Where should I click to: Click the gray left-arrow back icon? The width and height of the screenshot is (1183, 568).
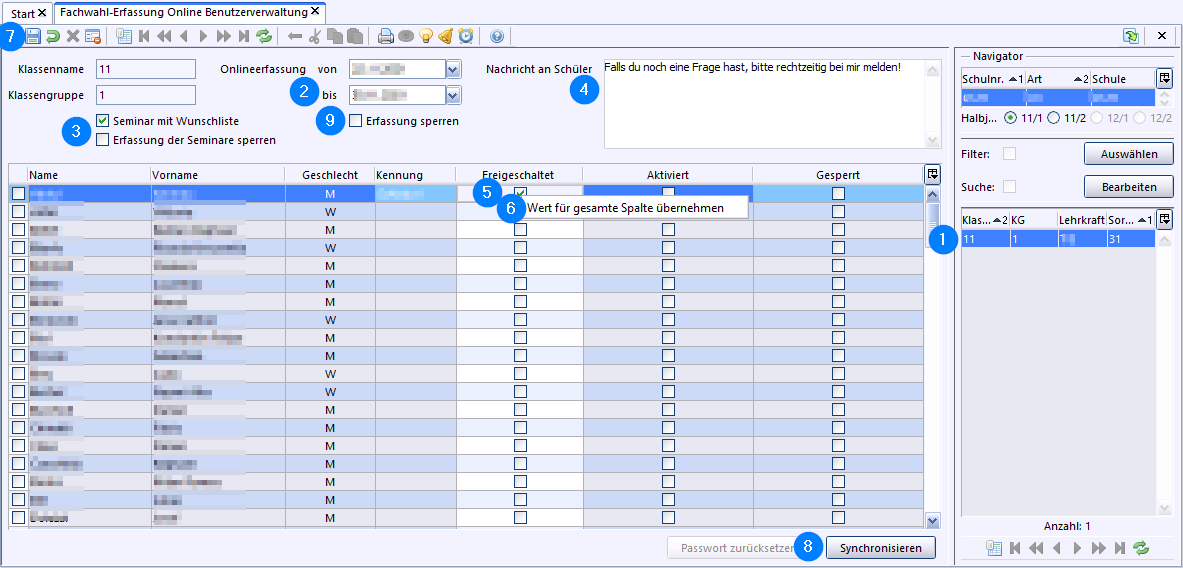[295, 35]
